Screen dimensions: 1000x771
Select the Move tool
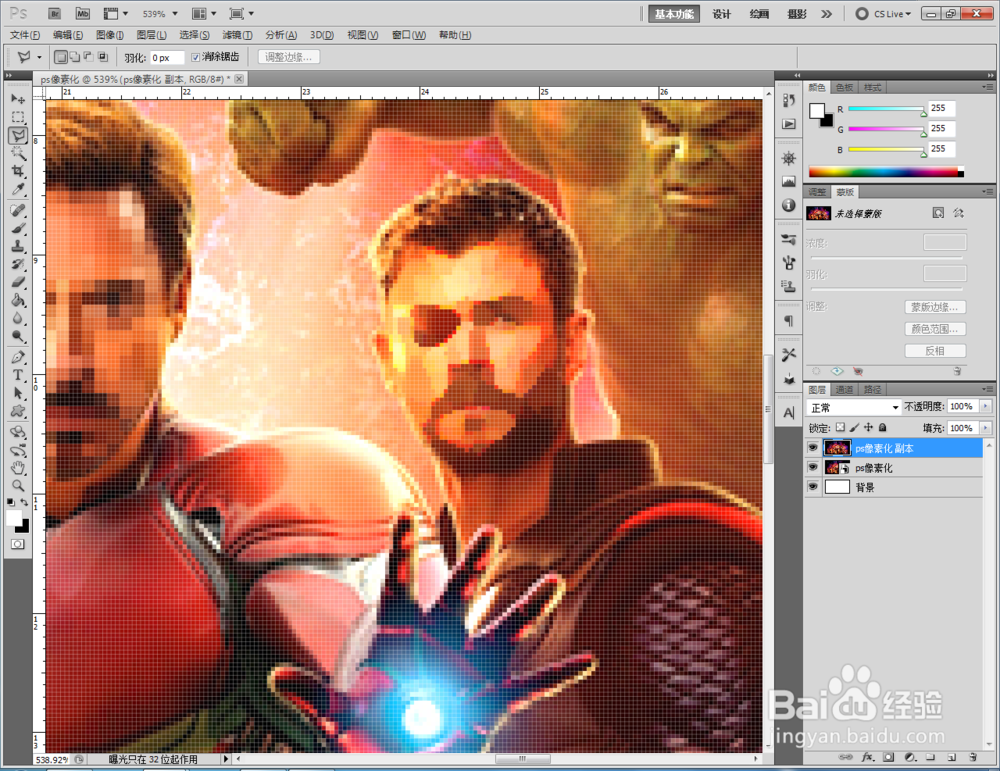tap(18, 99)
